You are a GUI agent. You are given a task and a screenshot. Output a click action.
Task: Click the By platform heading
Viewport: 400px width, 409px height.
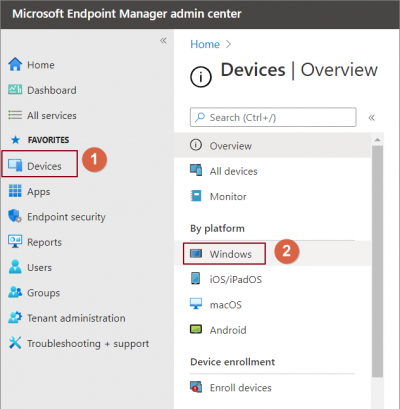pos(217,228)
